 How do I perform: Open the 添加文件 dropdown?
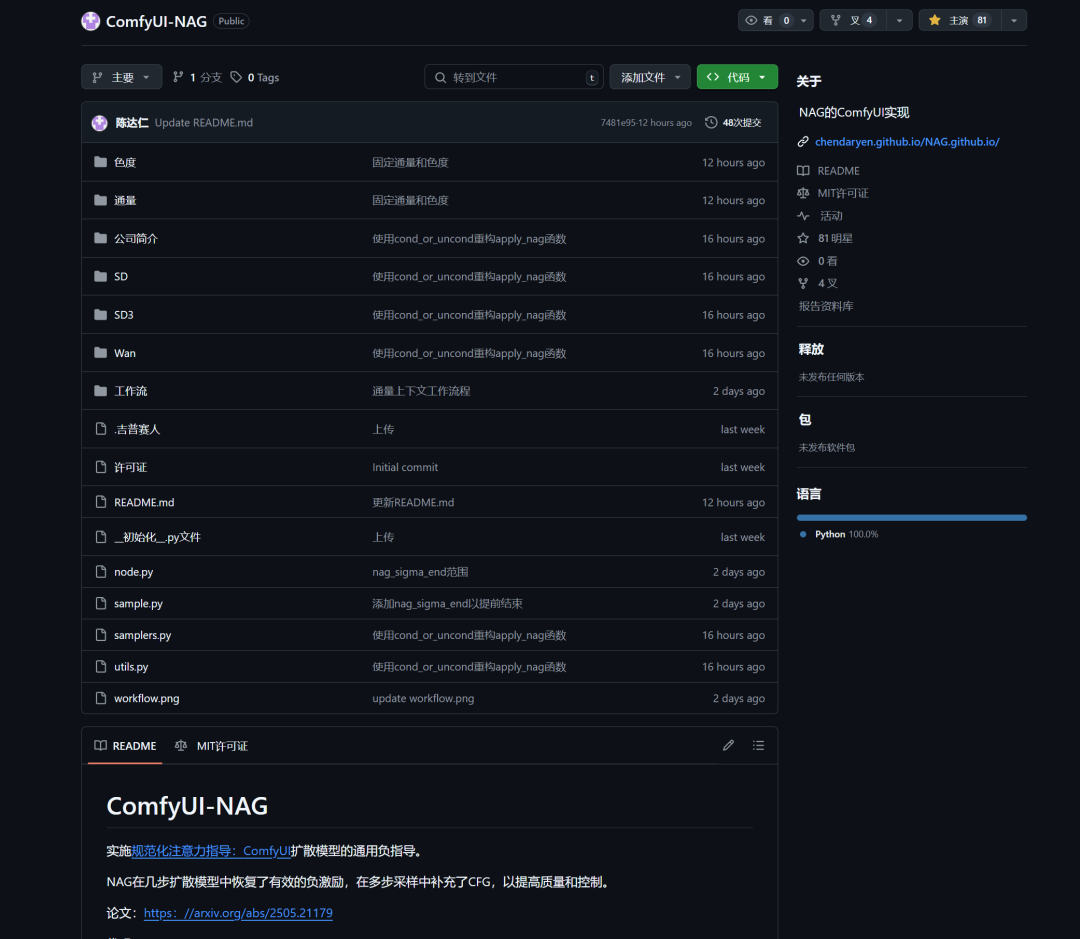(x=650, y=77)
